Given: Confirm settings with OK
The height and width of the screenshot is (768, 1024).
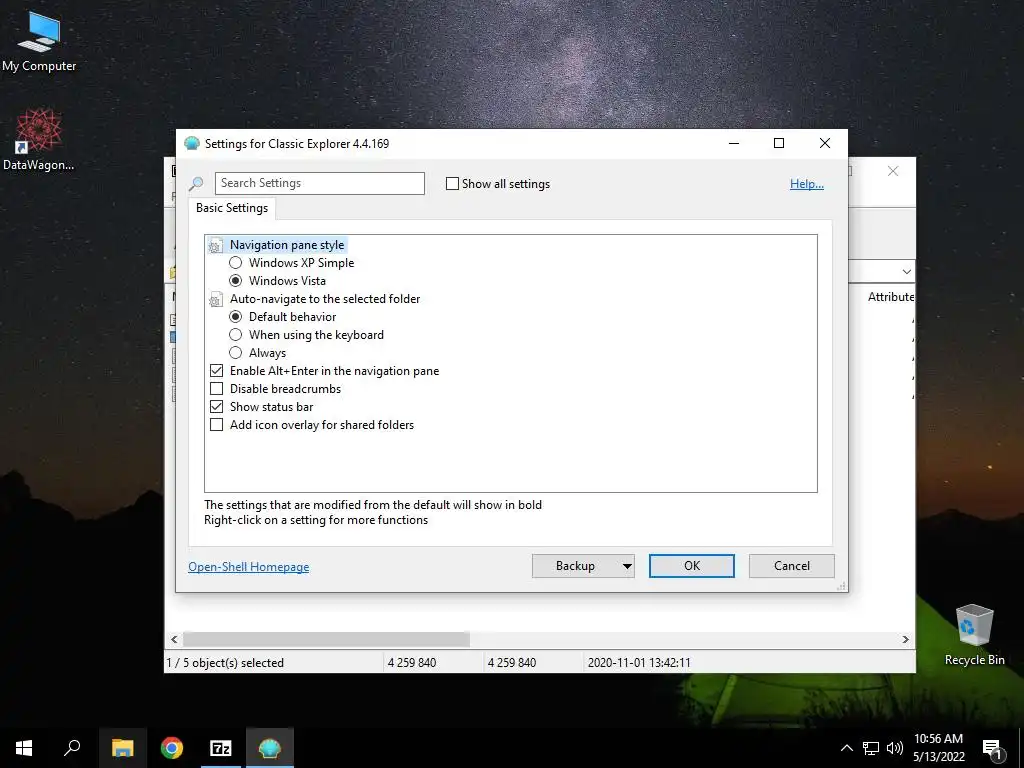Looking at the screenshot, I should 692,566.
